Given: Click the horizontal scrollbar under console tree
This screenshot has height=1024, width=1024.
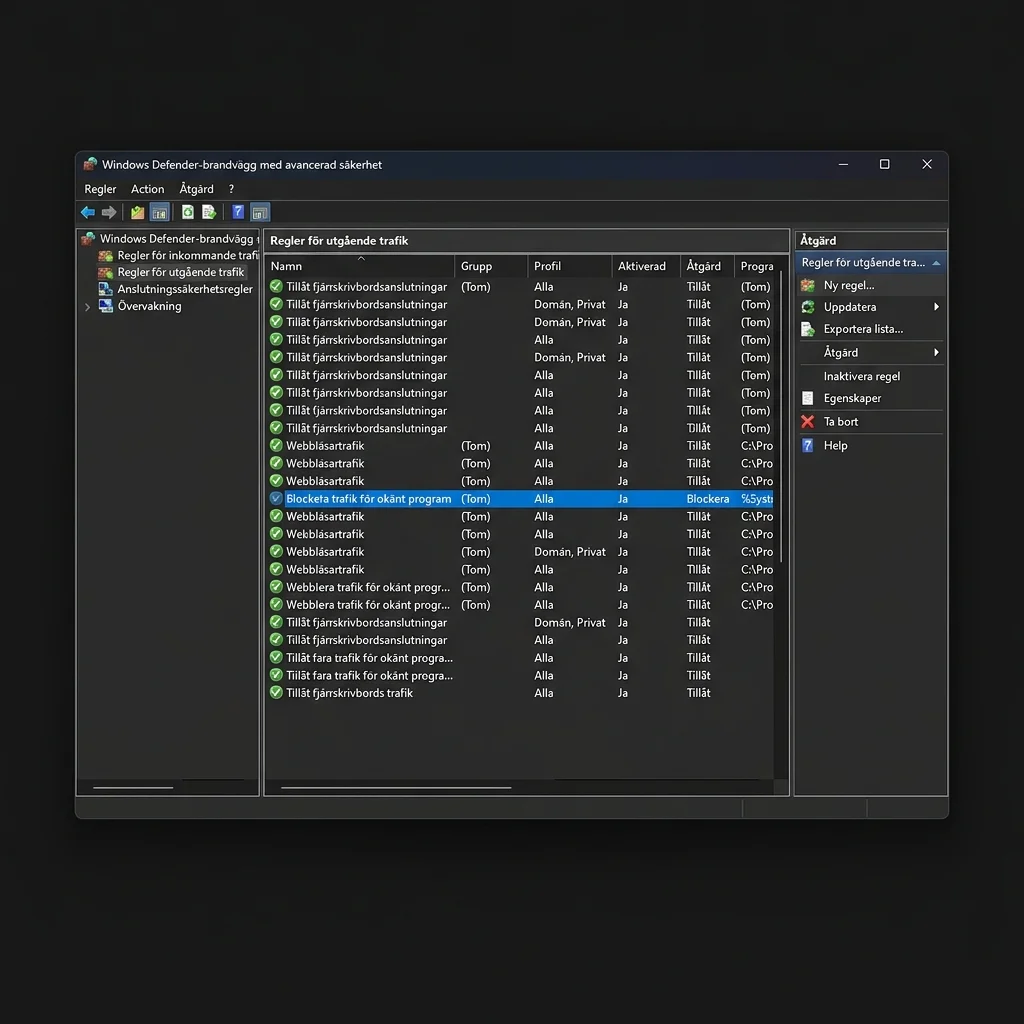Looking at the screenshot, I should [133, 788].
